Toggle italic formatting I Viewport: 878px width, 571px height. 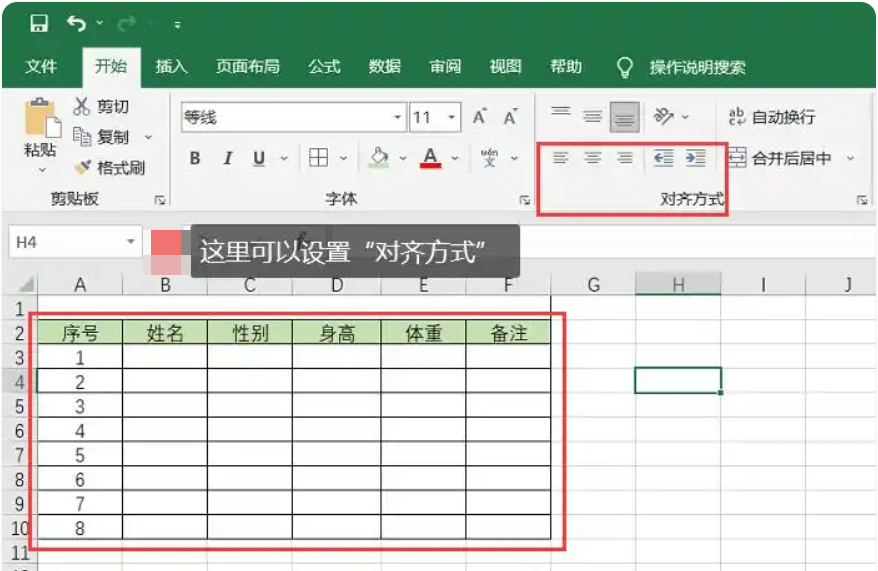pyautogui.click(x=227, y=158)
